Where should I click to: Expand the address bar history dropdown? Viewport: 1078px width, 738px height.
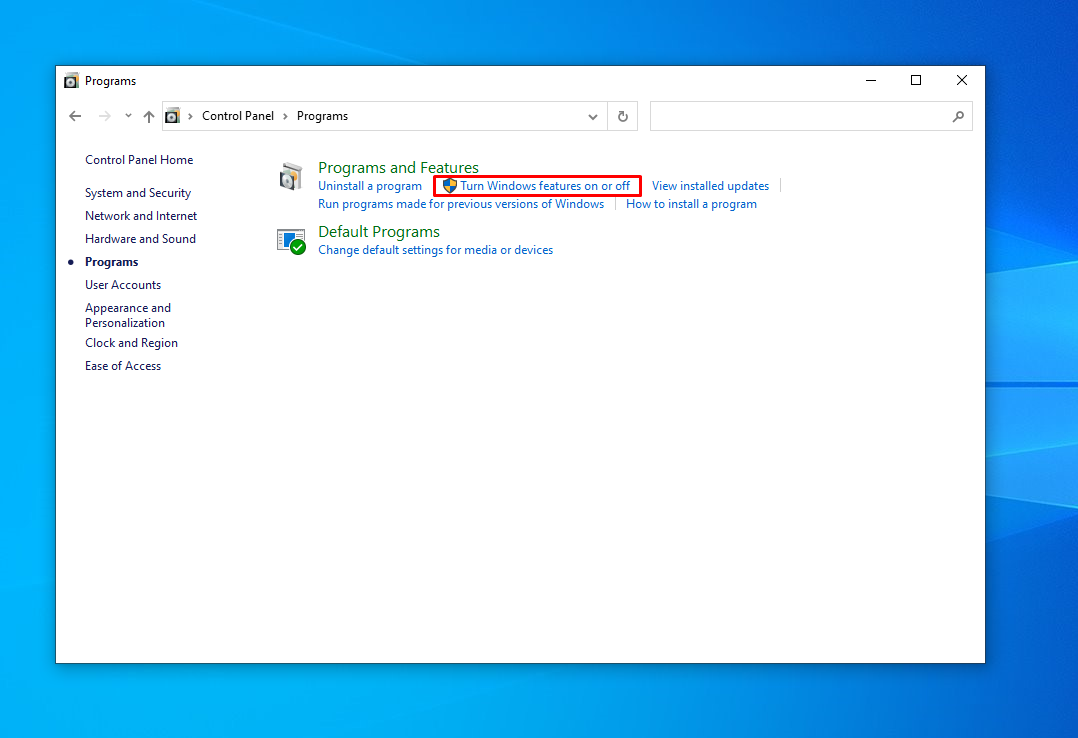[593, 116]
